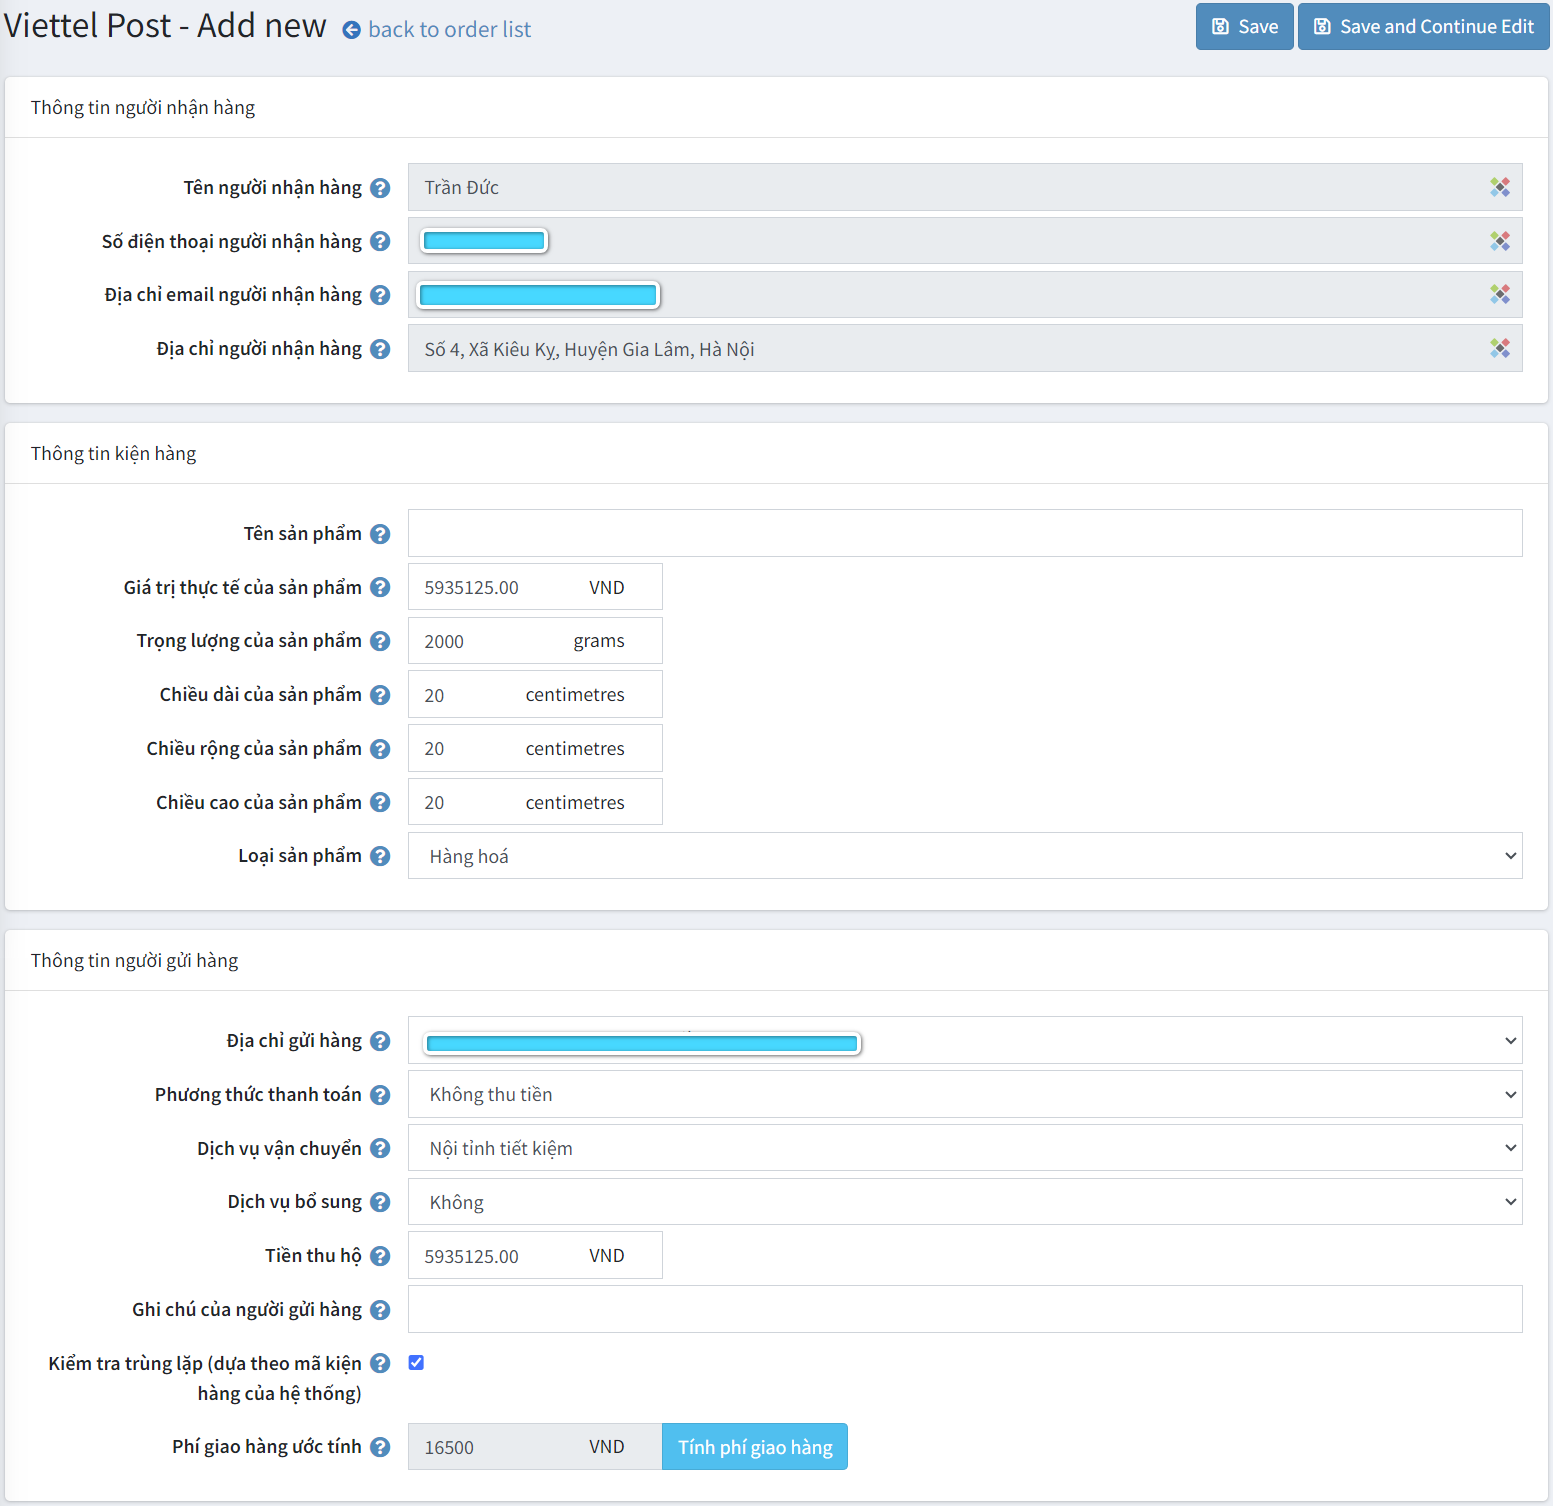This screenshot has width=1553, height=1506.
Task: Click colorful icon in recipient address field
Action: click(x=1500, y=348)
